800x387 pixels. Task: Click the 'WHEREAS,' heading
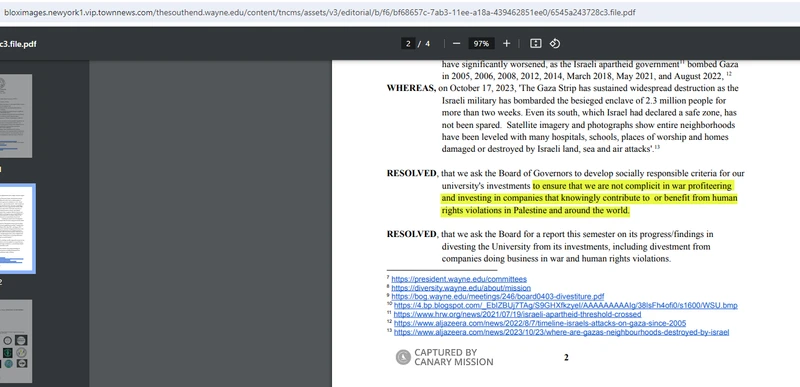tap(411, 88)
